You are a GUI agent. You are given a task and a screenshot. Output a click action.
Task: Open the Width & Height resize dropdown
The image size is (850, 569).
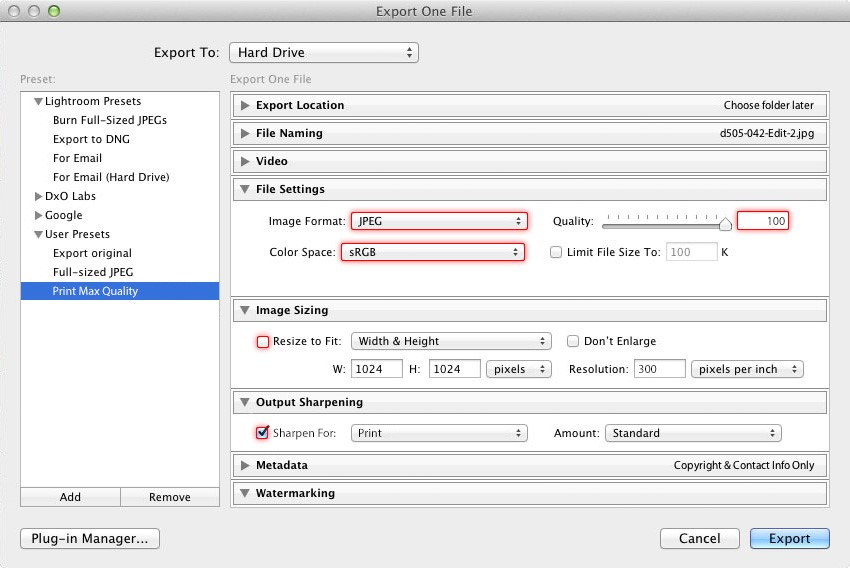point(451,341)
